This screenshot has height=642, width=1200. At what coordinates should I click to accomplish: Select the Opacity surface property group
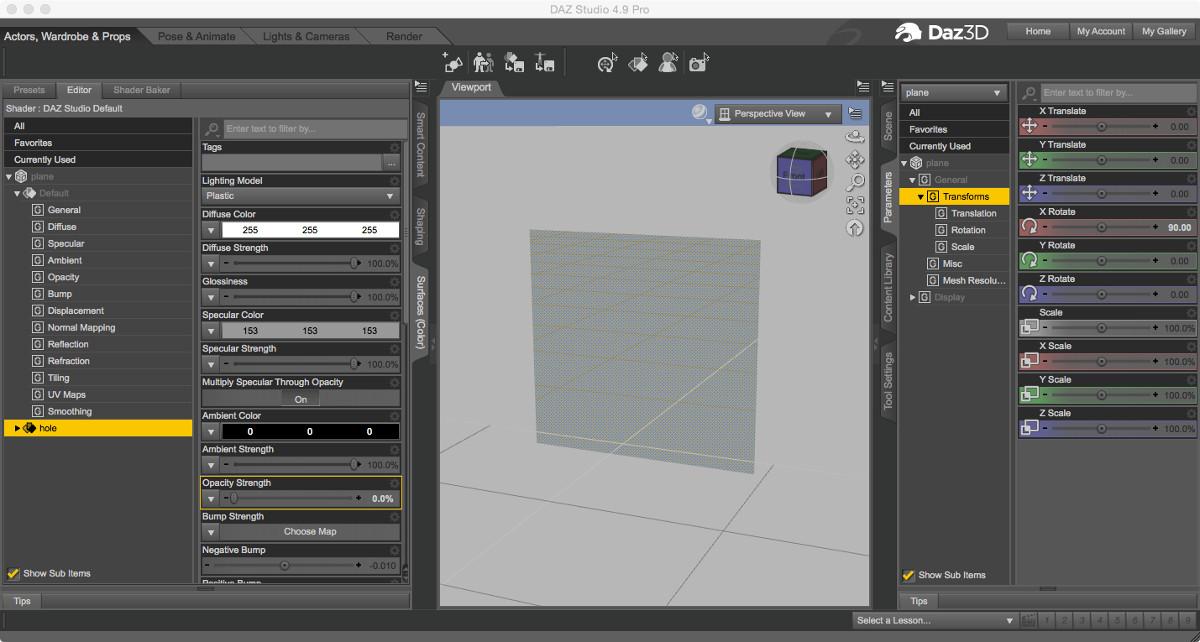click(63, 277)
